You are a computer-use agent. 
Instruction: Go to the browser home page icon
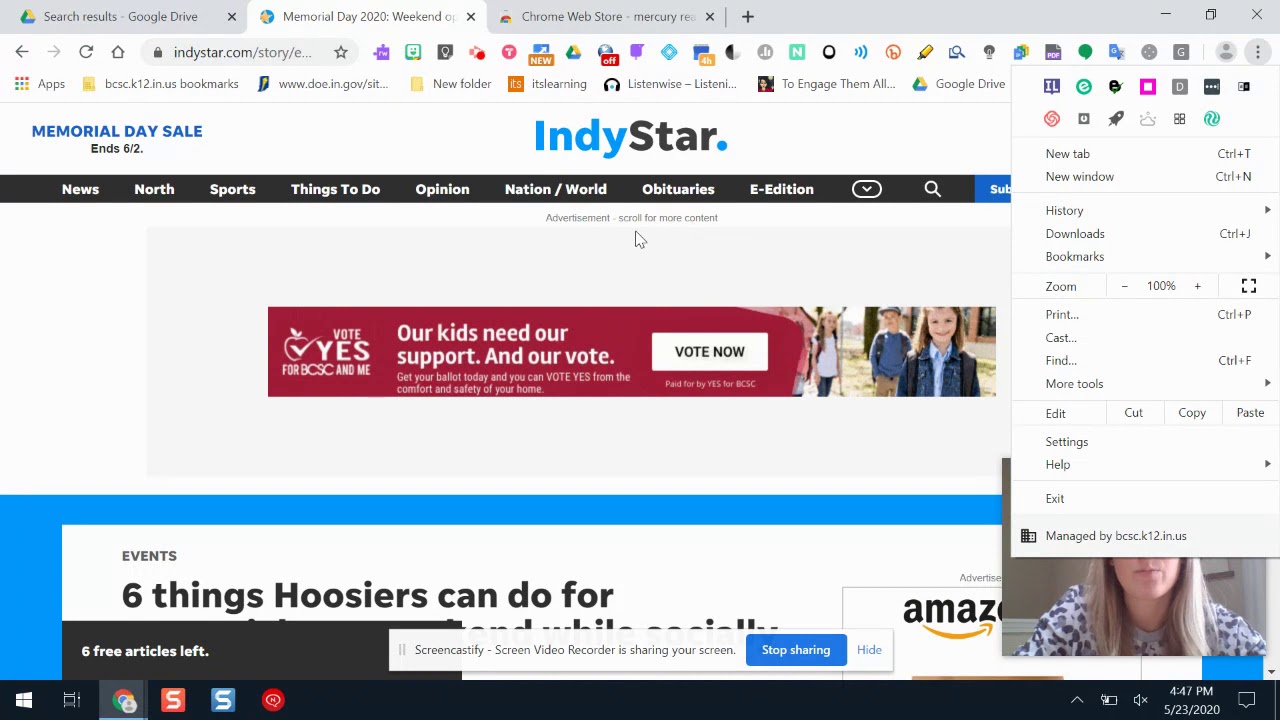(x=118, y=52)
